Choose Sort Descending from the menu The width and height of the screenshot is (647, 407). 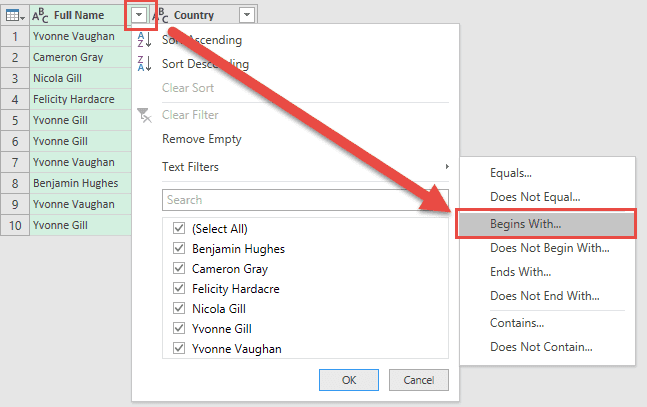coord(205,64)
